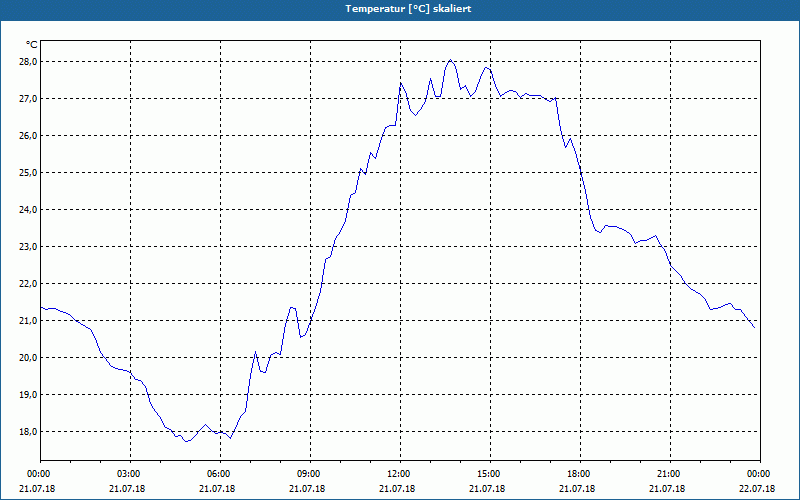Click the "24,0" y-axis value
Viewport: 800px width, 500px height.
pyautogui.click(x=28, y=210)
